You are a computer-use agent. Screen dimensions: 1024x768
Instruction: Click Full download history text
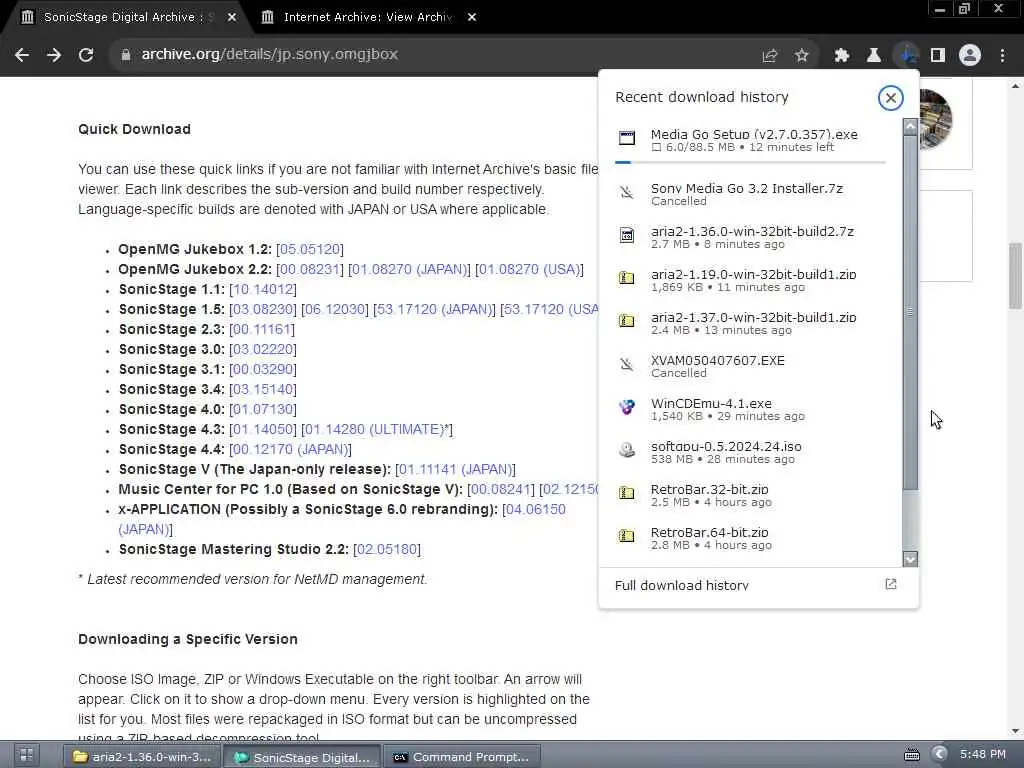click(681, 585)
